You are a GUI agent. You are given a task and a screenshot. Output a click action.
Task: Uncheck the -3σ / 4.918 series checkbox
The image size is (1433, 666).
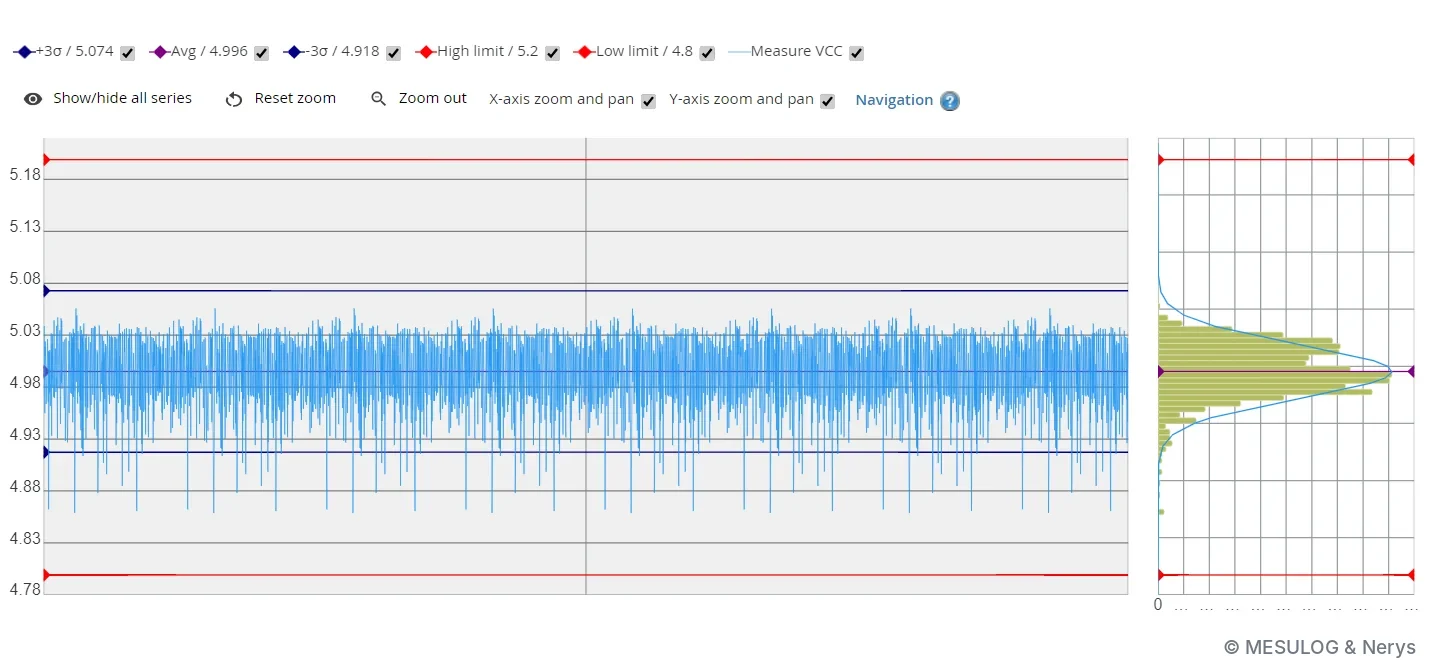coord(393,53)
